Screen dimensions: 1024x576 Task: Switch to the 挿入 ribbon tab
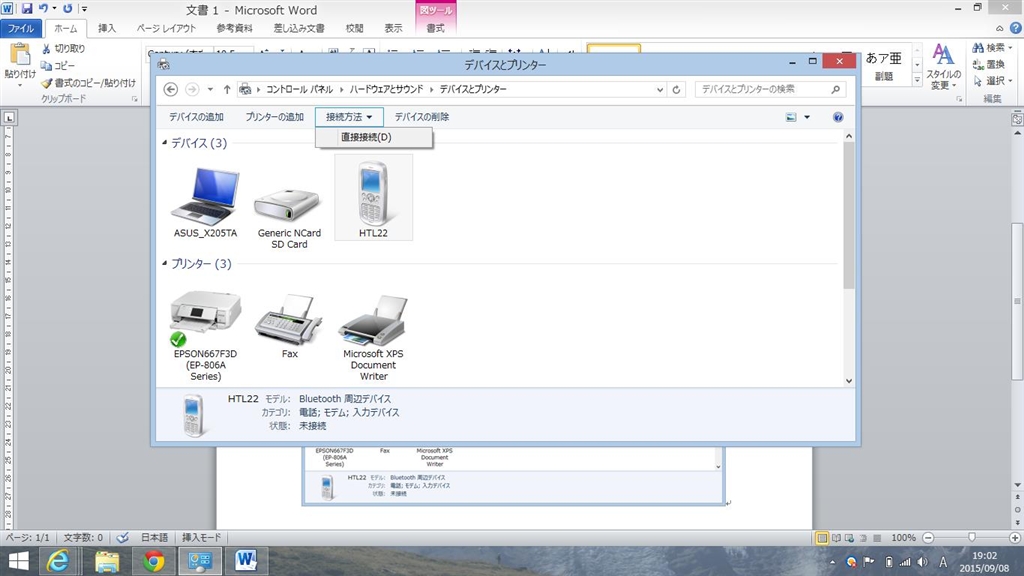tap(106, 28)
